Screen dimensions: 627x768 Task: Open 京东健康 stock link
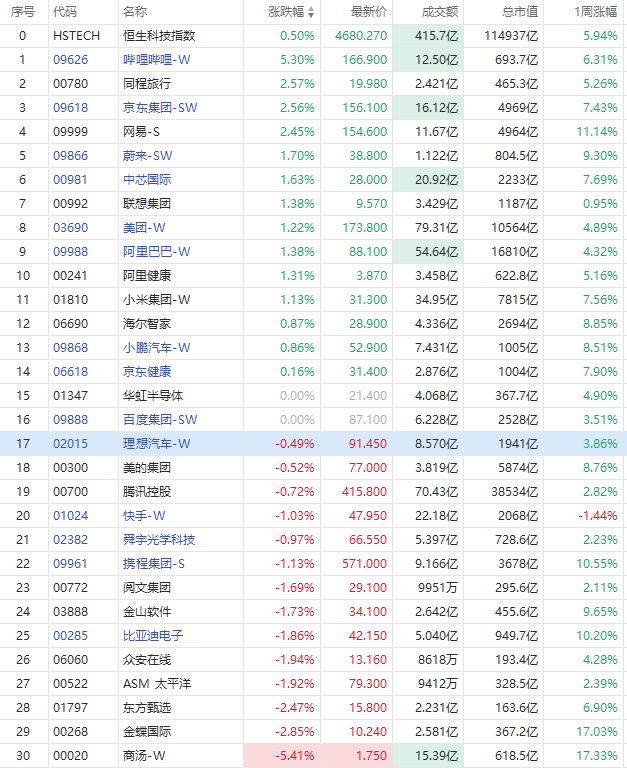[147, 372]
